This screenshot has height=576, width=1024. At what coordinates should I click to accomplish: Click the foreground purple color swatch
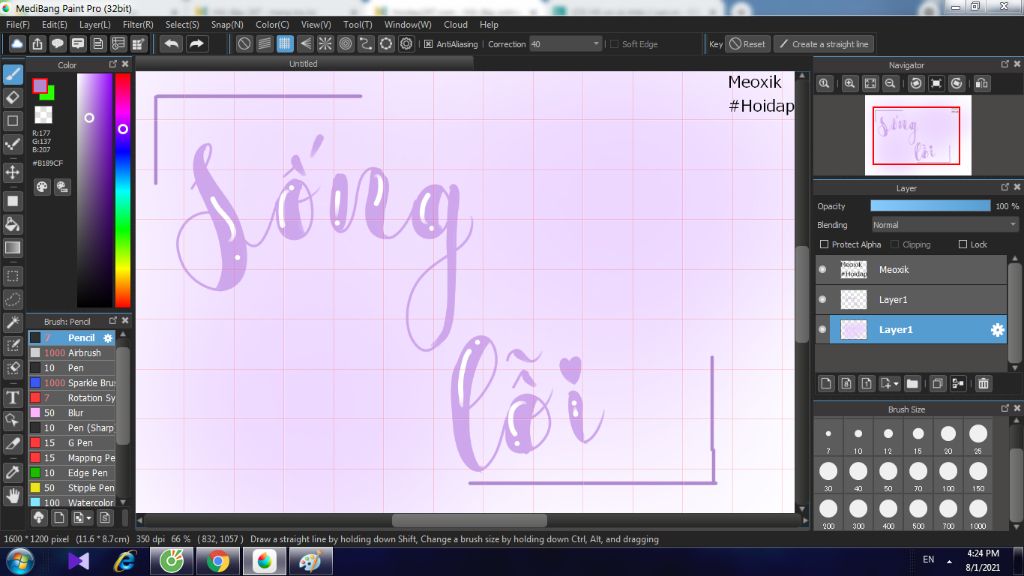click(40, 86)
